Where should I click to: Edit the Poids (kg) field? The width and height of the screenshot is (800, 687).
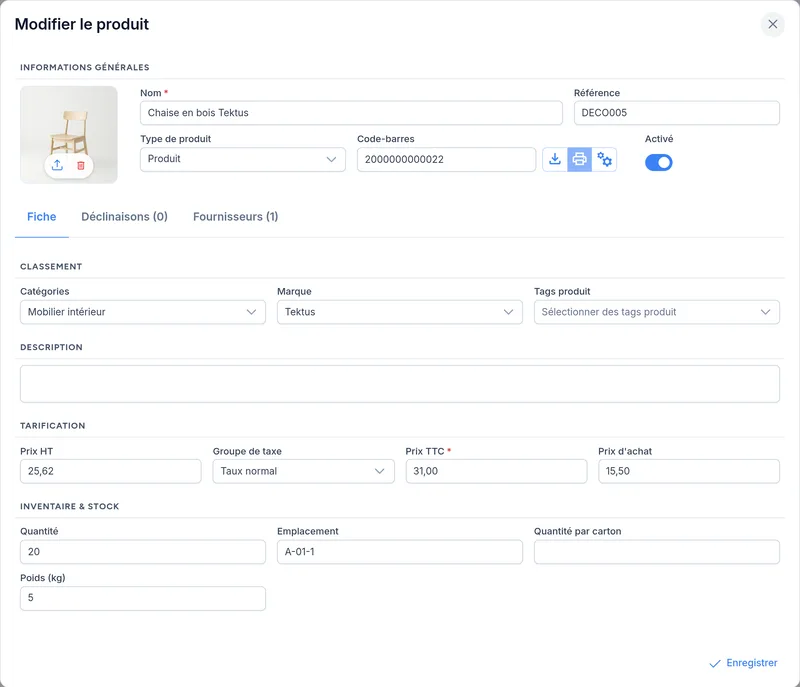(143, 598)
